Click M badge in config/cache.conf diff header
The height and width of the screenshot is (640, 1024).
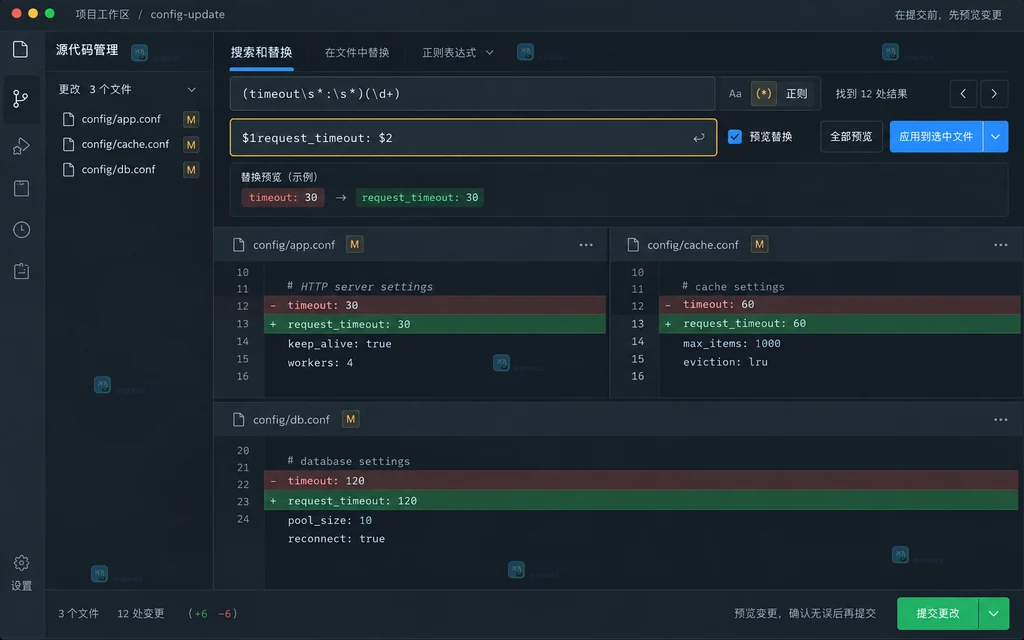(x=759, y=244)
